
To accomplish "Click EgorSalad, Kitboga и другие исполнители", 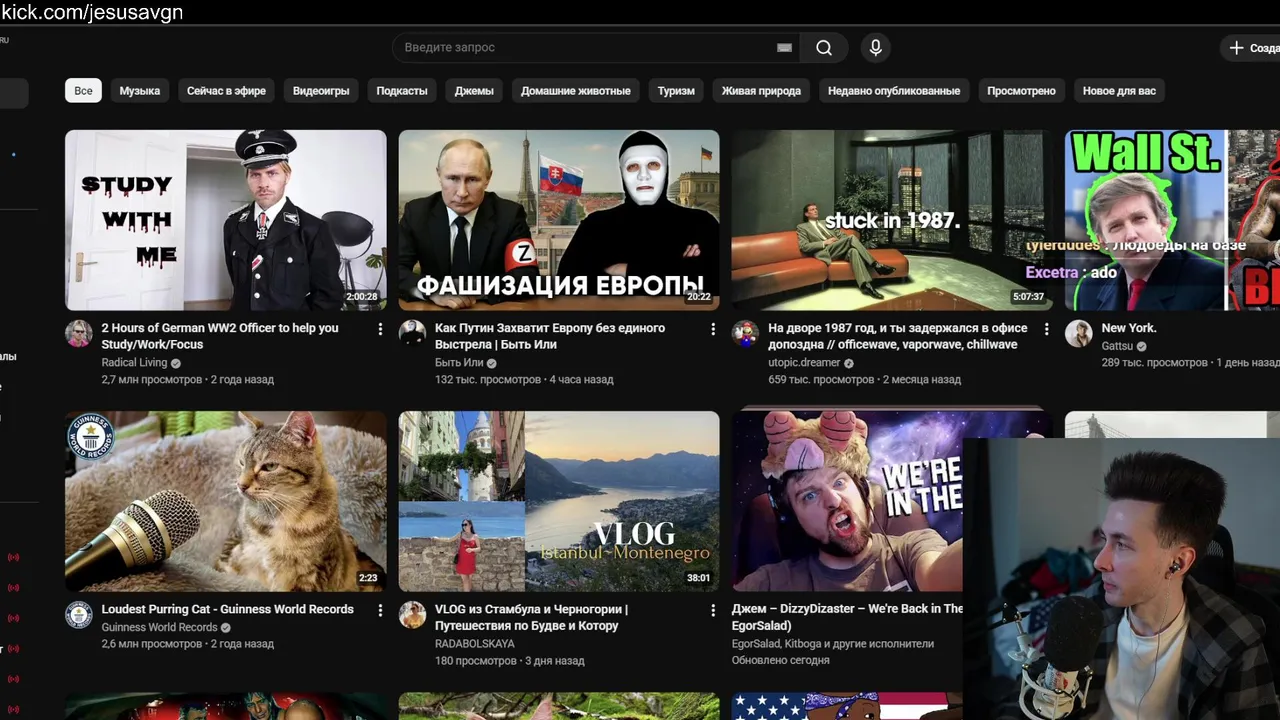I will 833,644.
